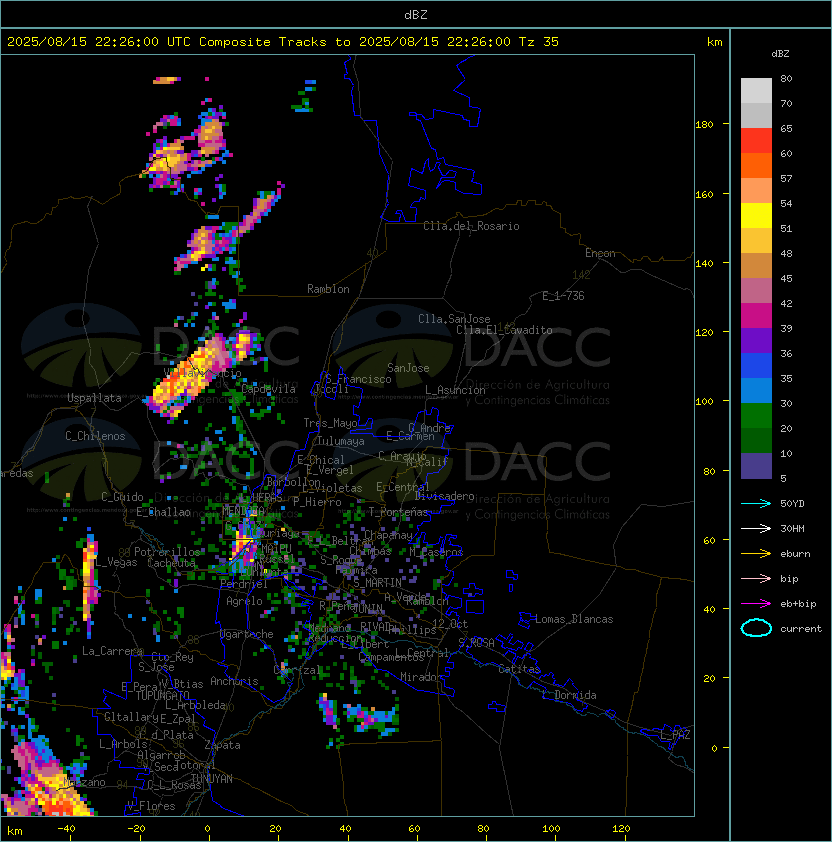Click the 'Uspallata' map label

[x=94, y=398]
